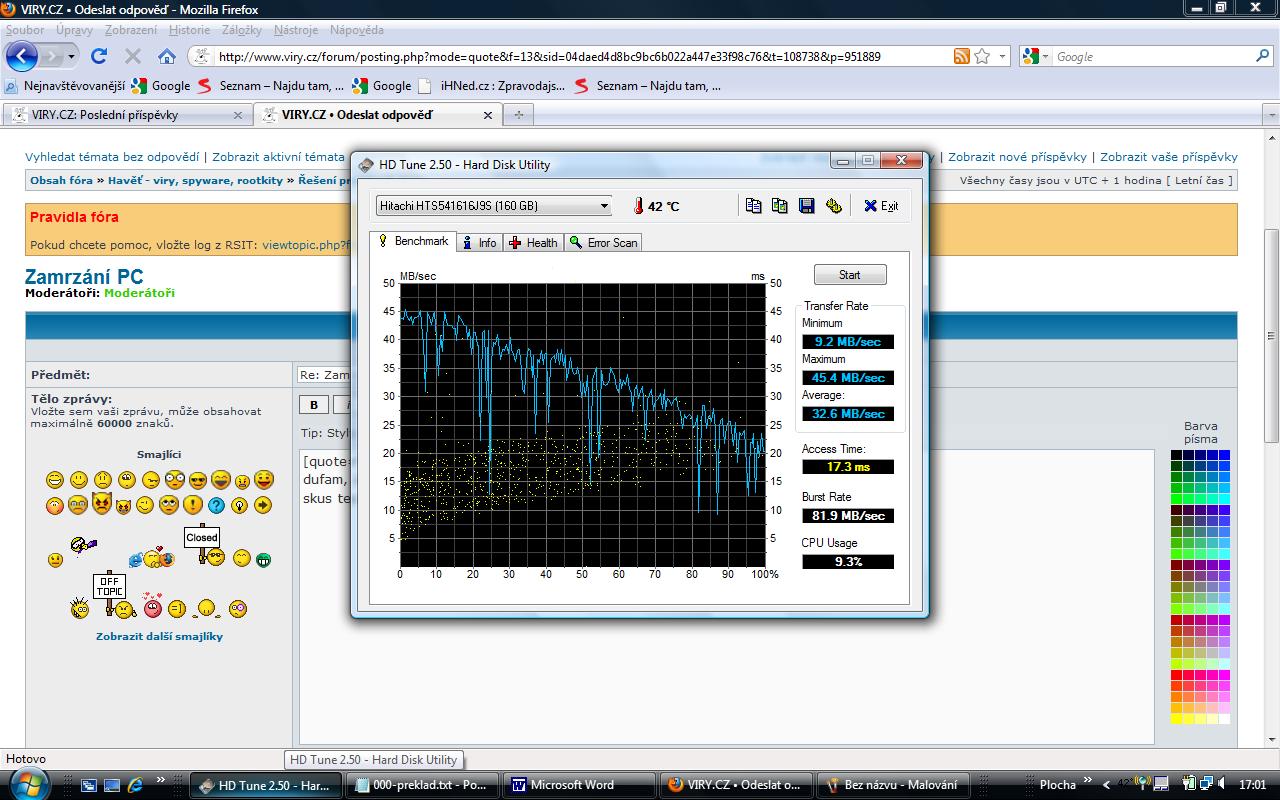Switch to the Health tab
Screen dimensions: 1280x800
533,242
